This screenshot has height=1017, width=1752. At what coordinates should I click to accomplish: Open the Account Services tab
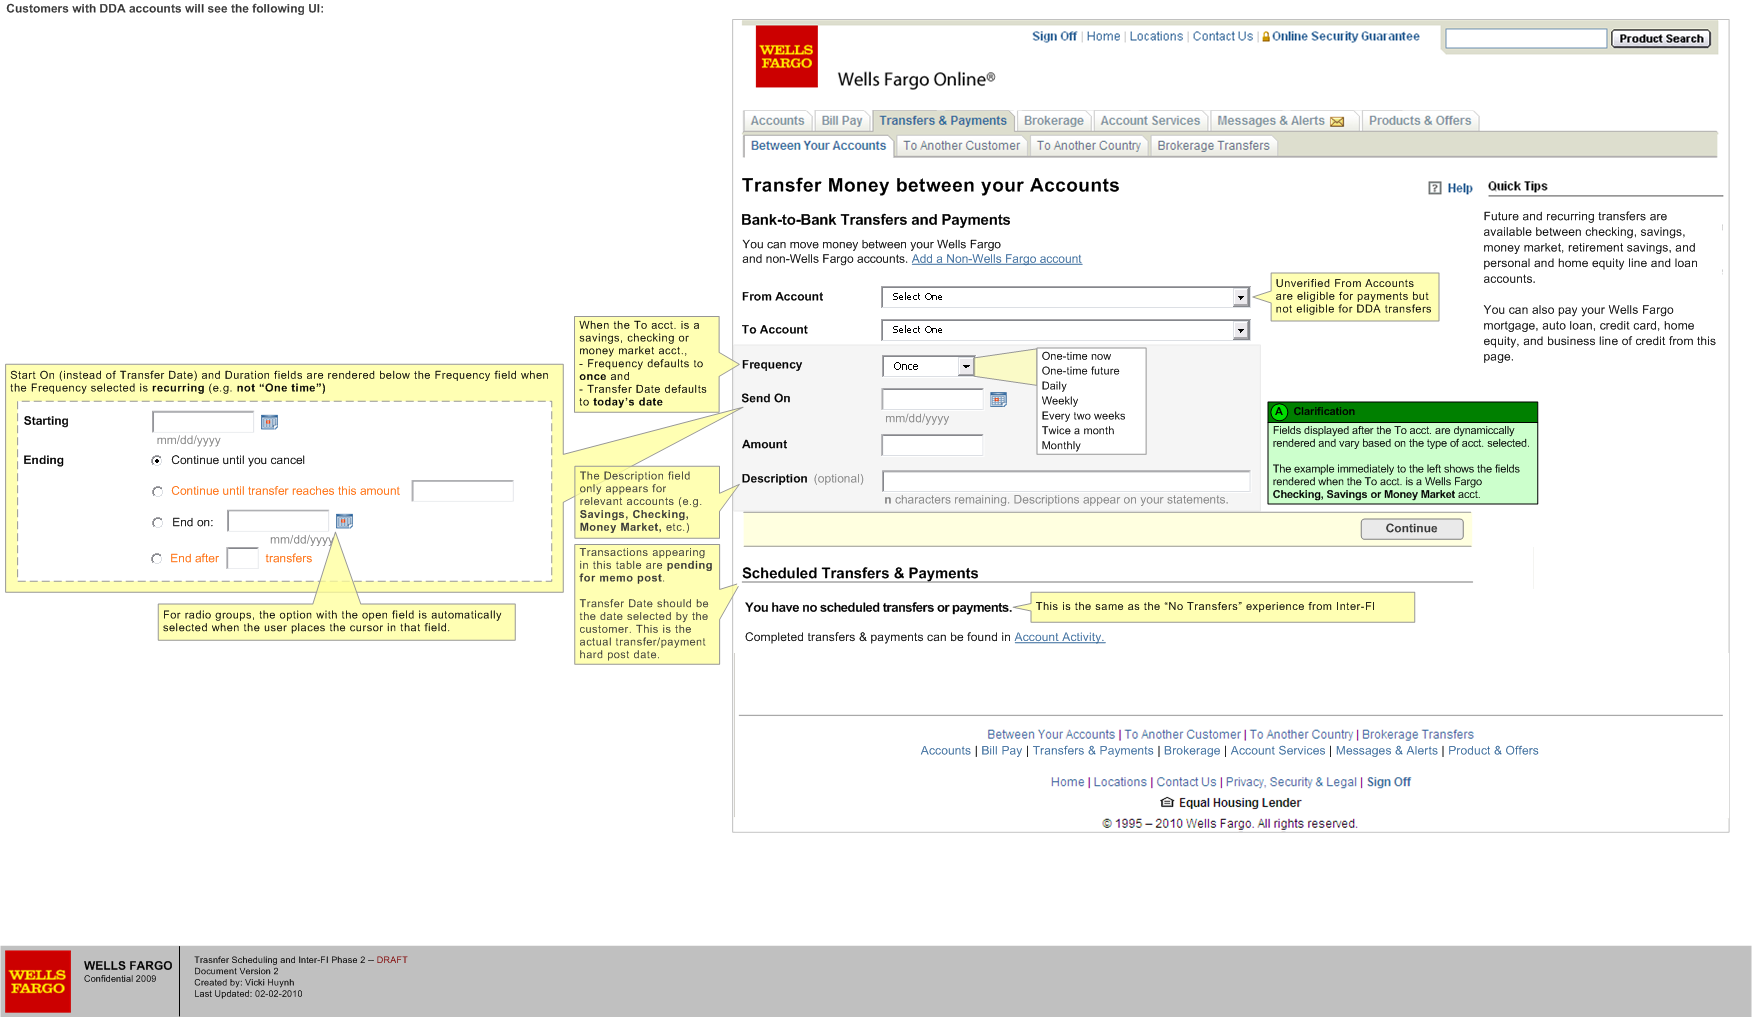tap(1150, 121)
